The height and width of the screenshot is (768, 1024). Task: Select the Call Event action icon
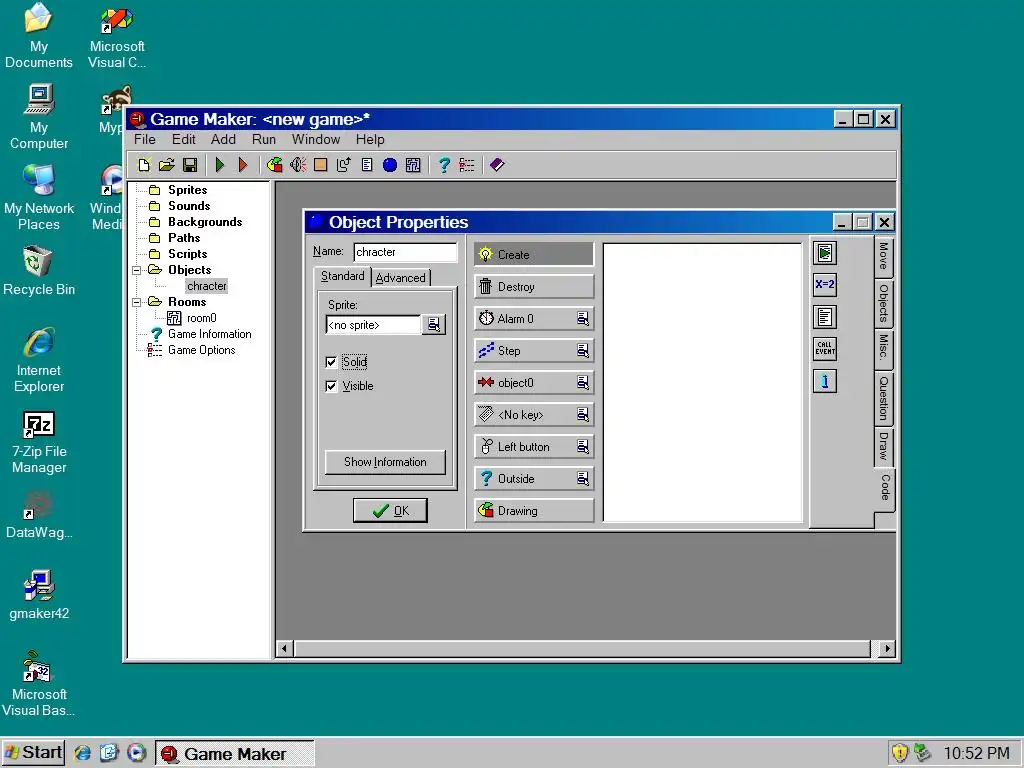tap(825, 349)
